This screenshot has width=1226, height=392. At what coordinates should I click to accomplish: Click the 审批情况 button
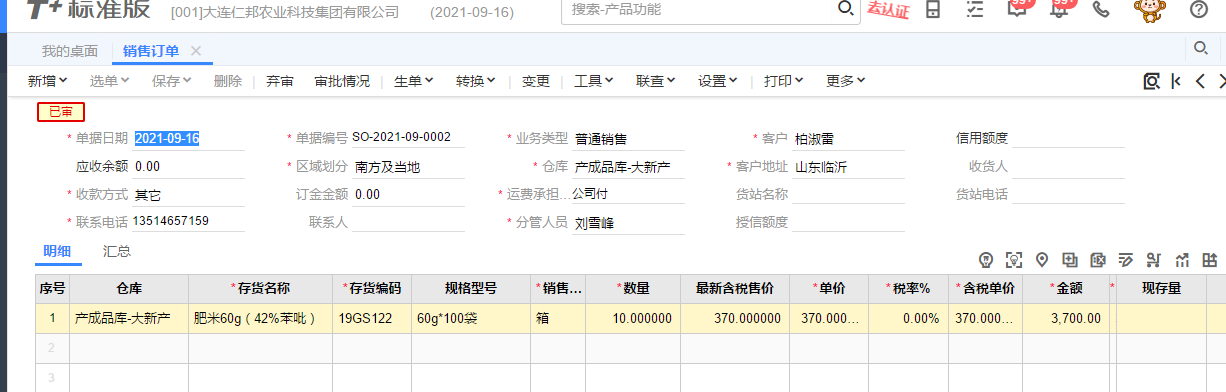coord(341,81)
